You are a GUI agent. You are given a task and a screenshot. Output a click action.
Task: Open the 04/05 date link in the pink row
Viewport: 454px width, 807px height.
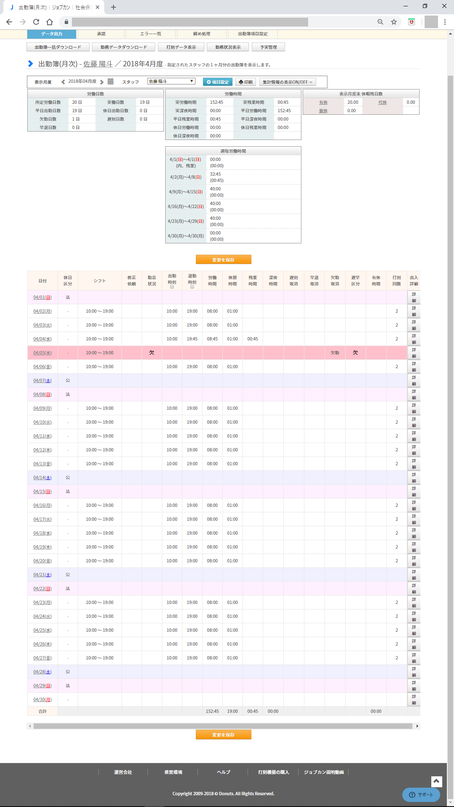(42, 353)
